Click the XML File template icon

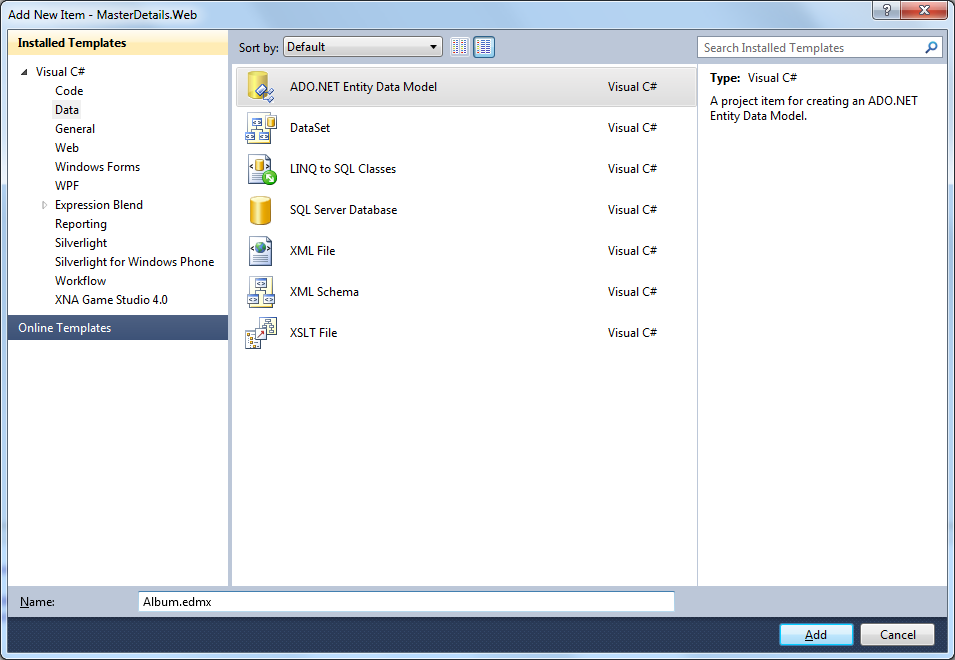tap(260, 251)
